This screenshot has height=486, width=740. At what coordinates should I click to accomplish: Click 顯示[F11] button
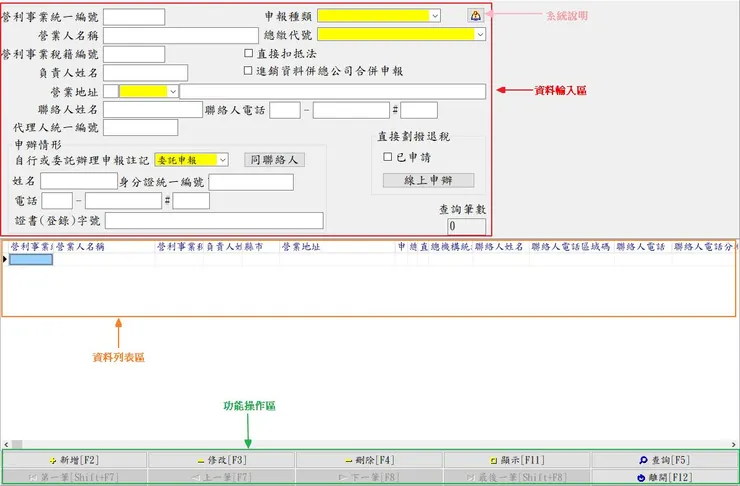point(517,460)
